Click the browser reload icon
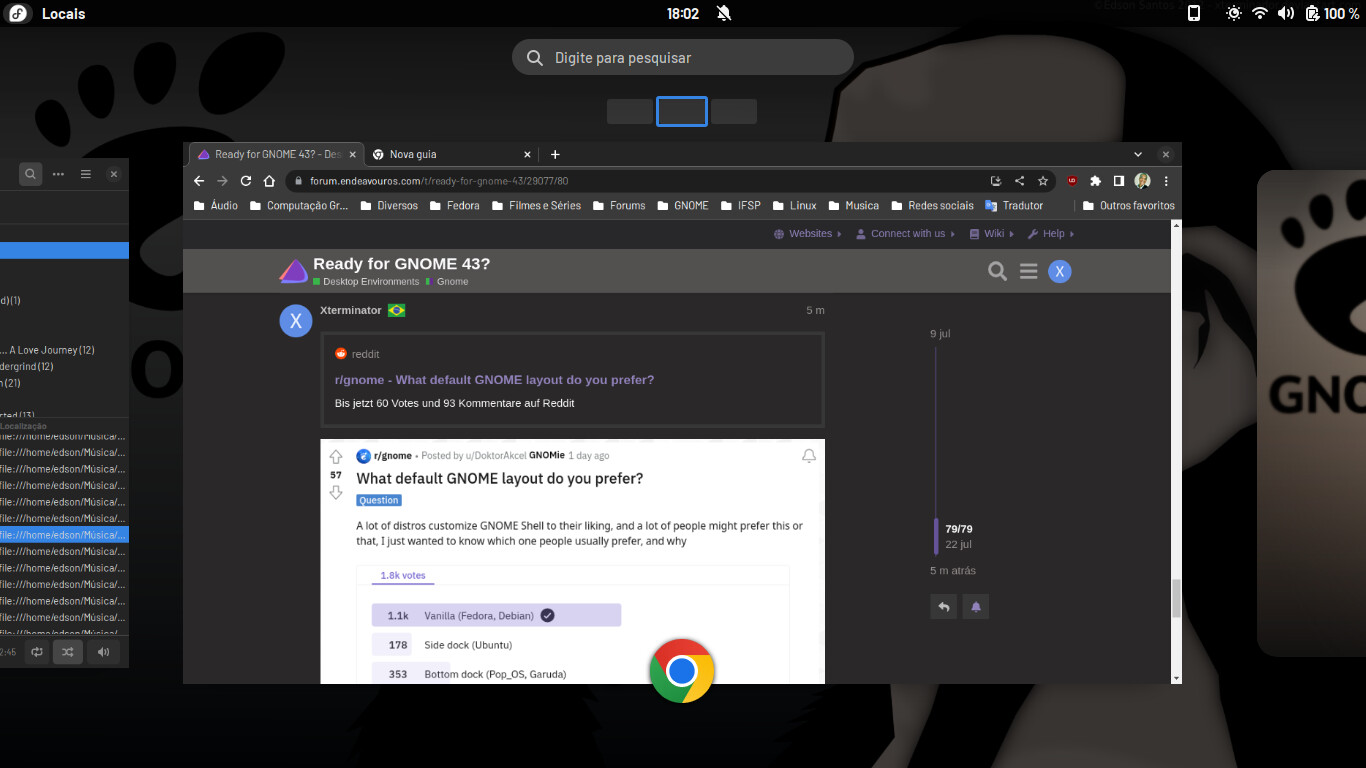The image size is (1366, 768). click(246, 181)
